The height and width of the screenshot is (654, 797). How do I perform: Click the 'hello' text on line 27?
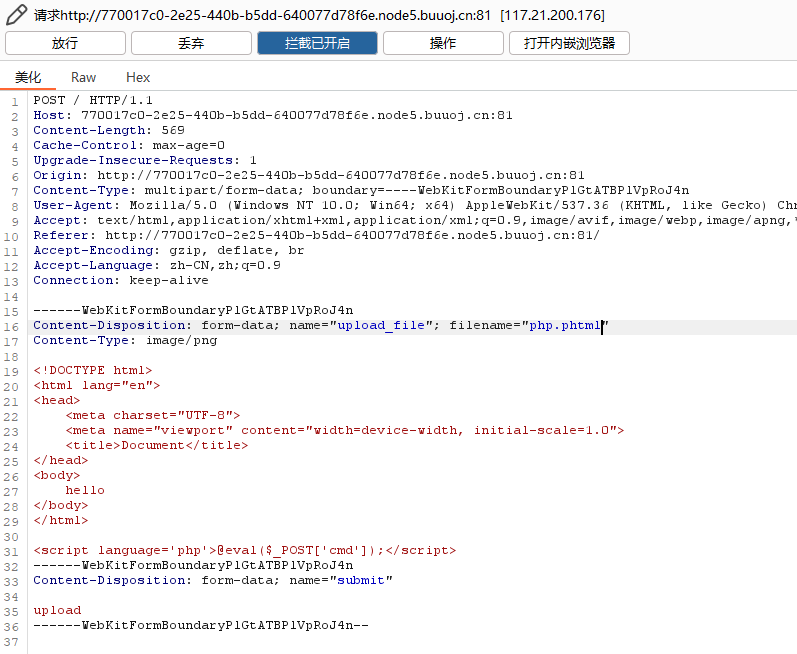[x=85, y=490]
